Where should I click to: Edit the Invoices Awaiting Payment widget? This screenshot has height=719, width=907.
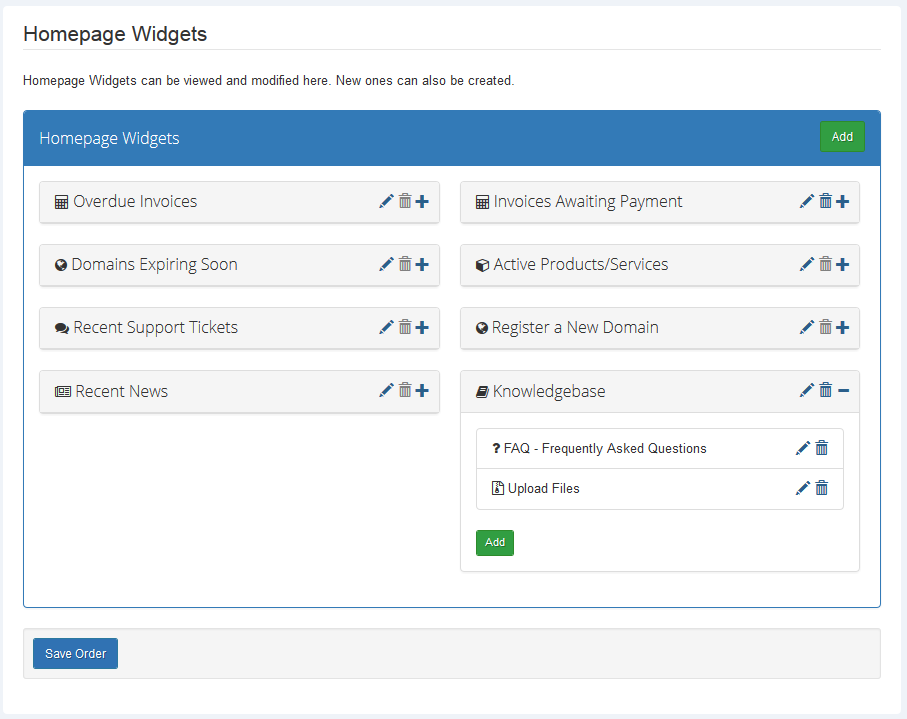pyautogui.click(x=807, y=201)
